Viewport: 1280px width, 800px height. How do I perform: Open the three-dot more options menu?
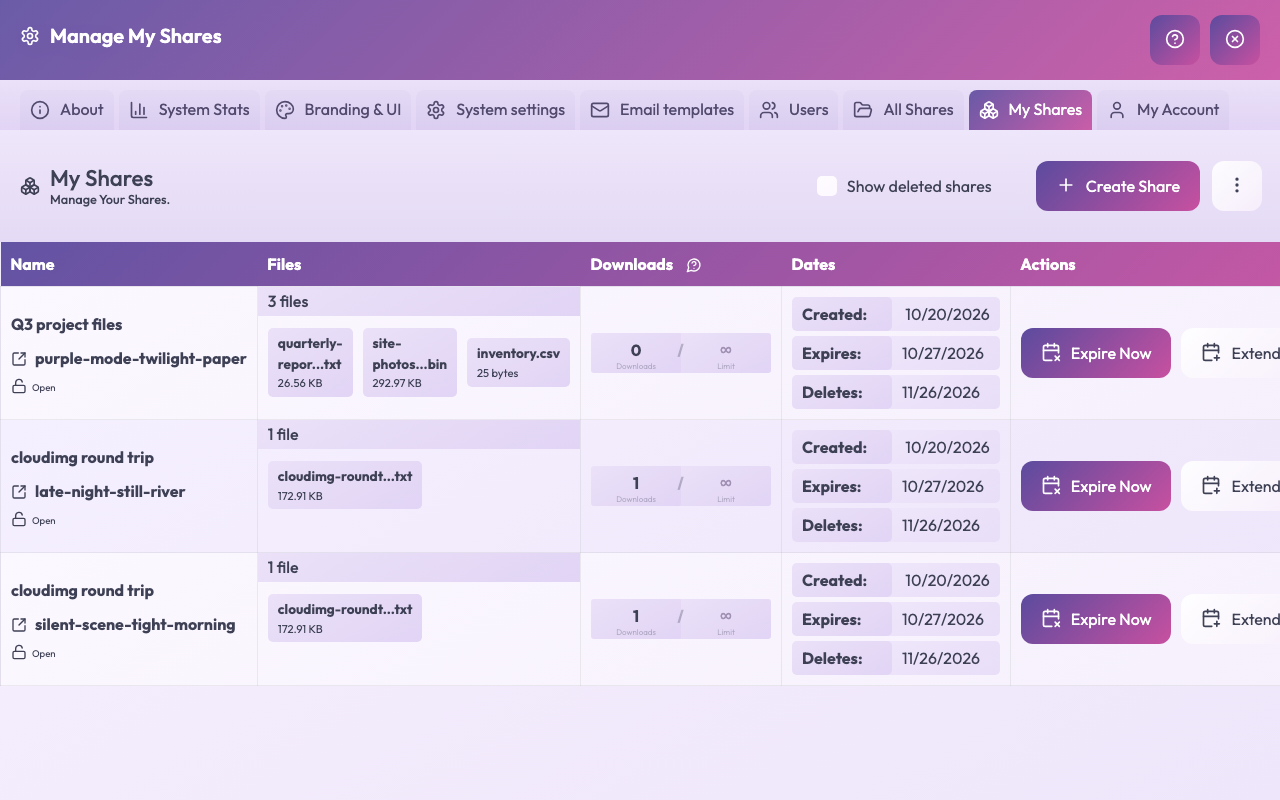[1237, 186]
